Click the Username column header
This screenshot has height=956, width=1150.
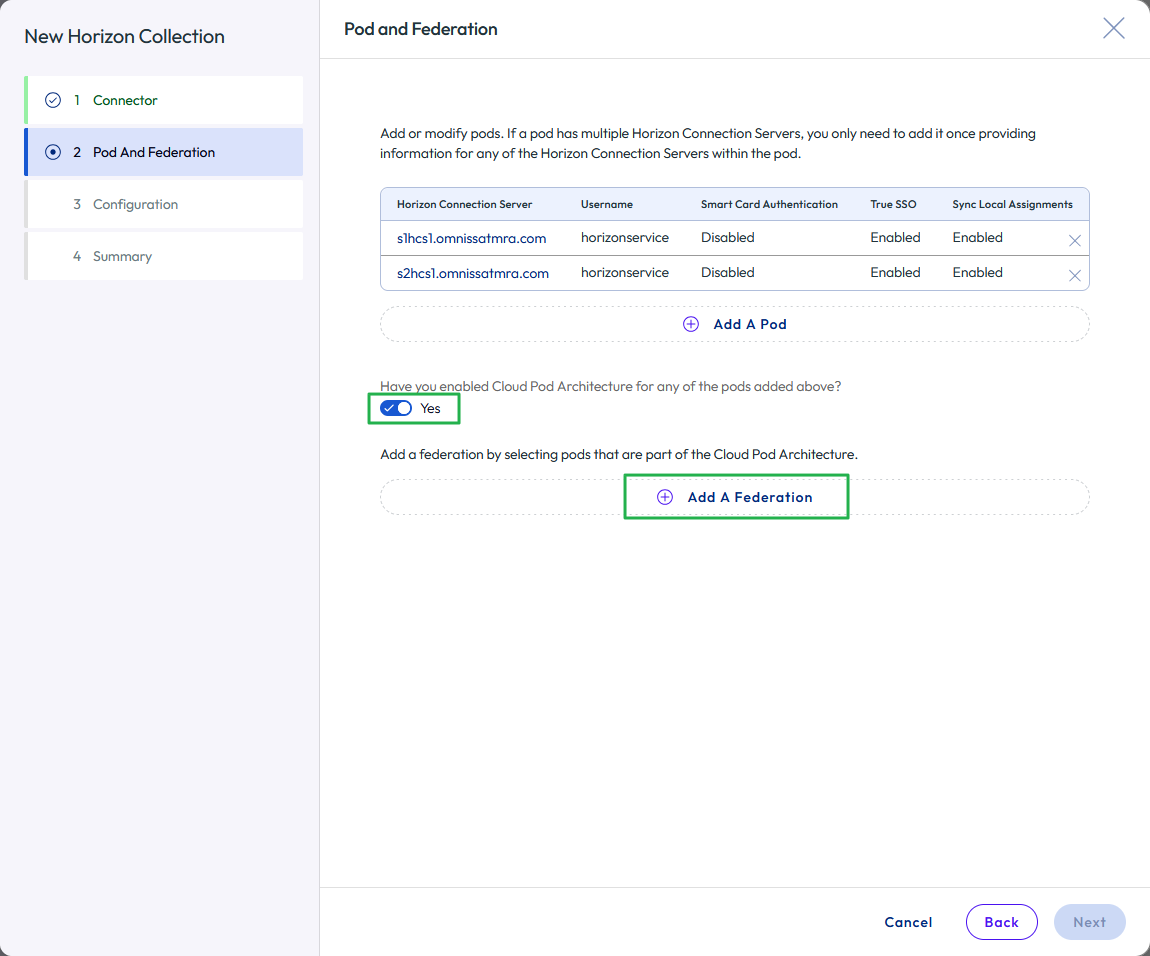(x=606, y=204)
